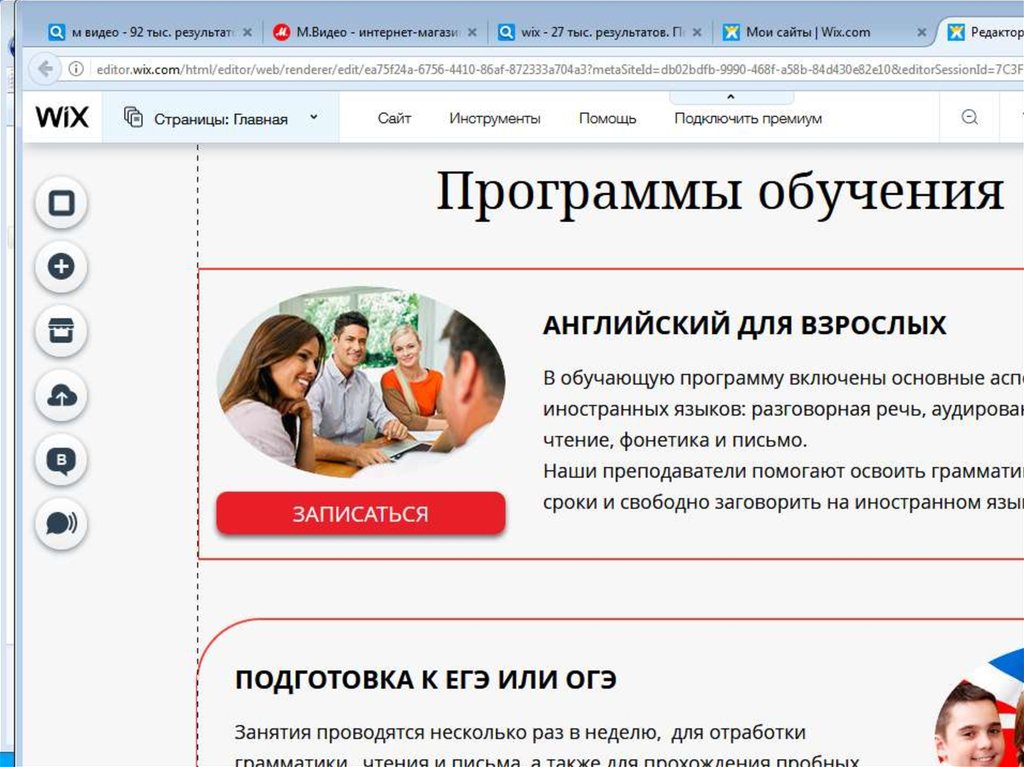Open the Инструменты menu

point(495,118)
